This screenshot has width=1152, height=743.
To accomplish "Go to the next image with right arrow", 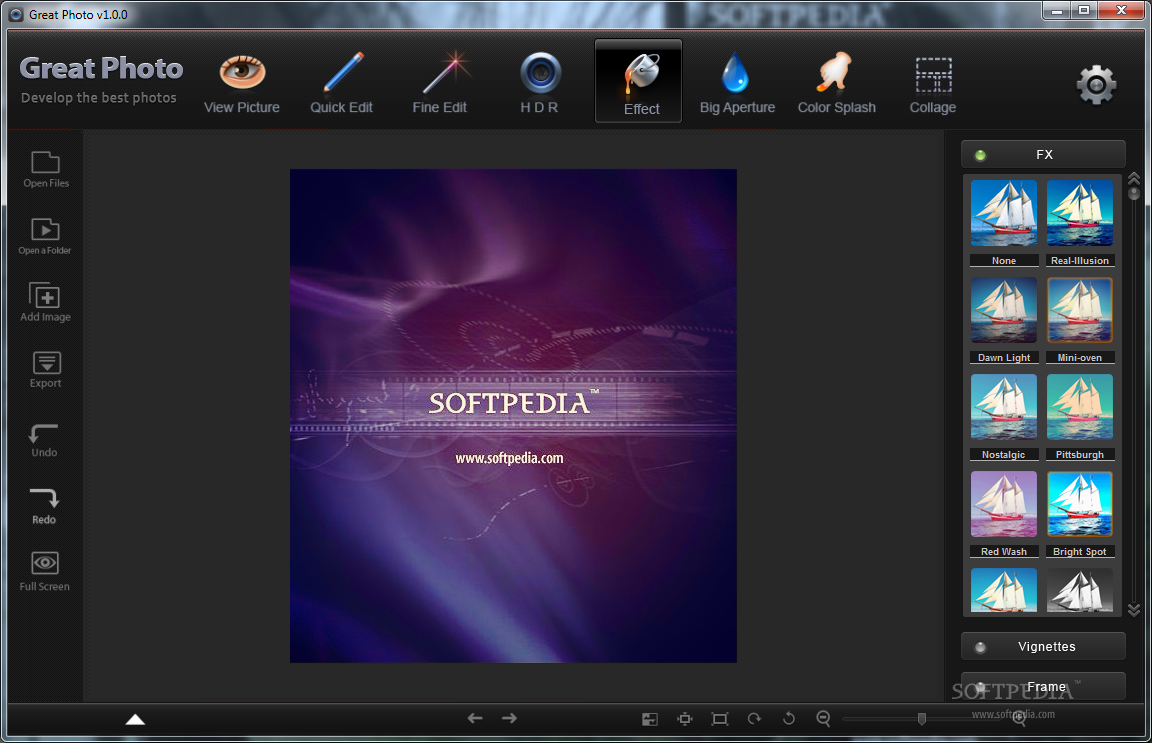I will click(509, 718).
